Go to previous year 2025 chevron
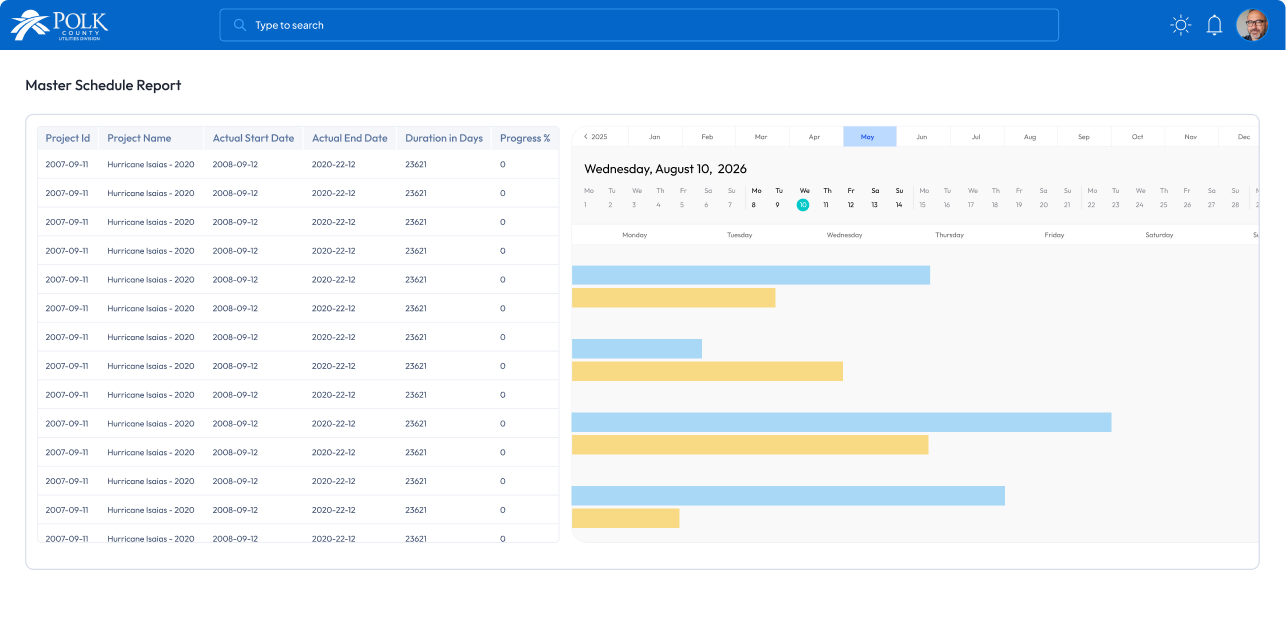 point(586,137)
